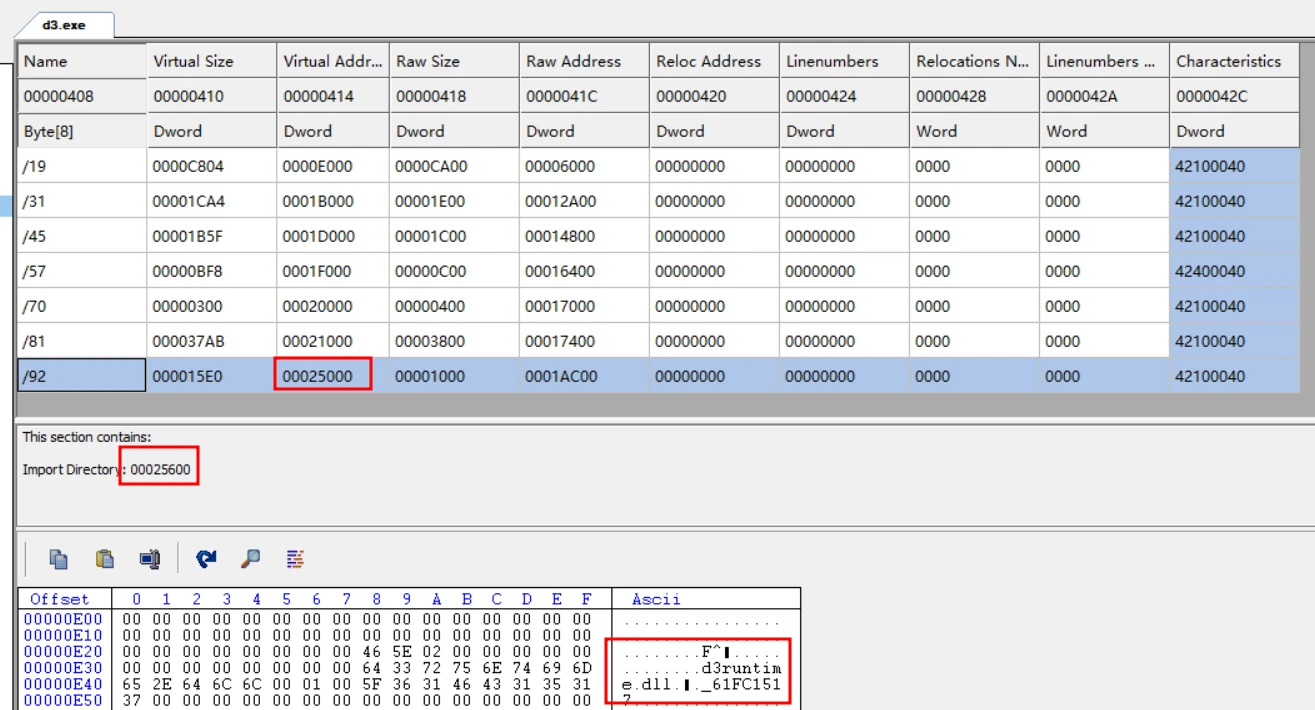Select the /19 section row
This screenshot has width=1315, height=710.
(81, 166)
